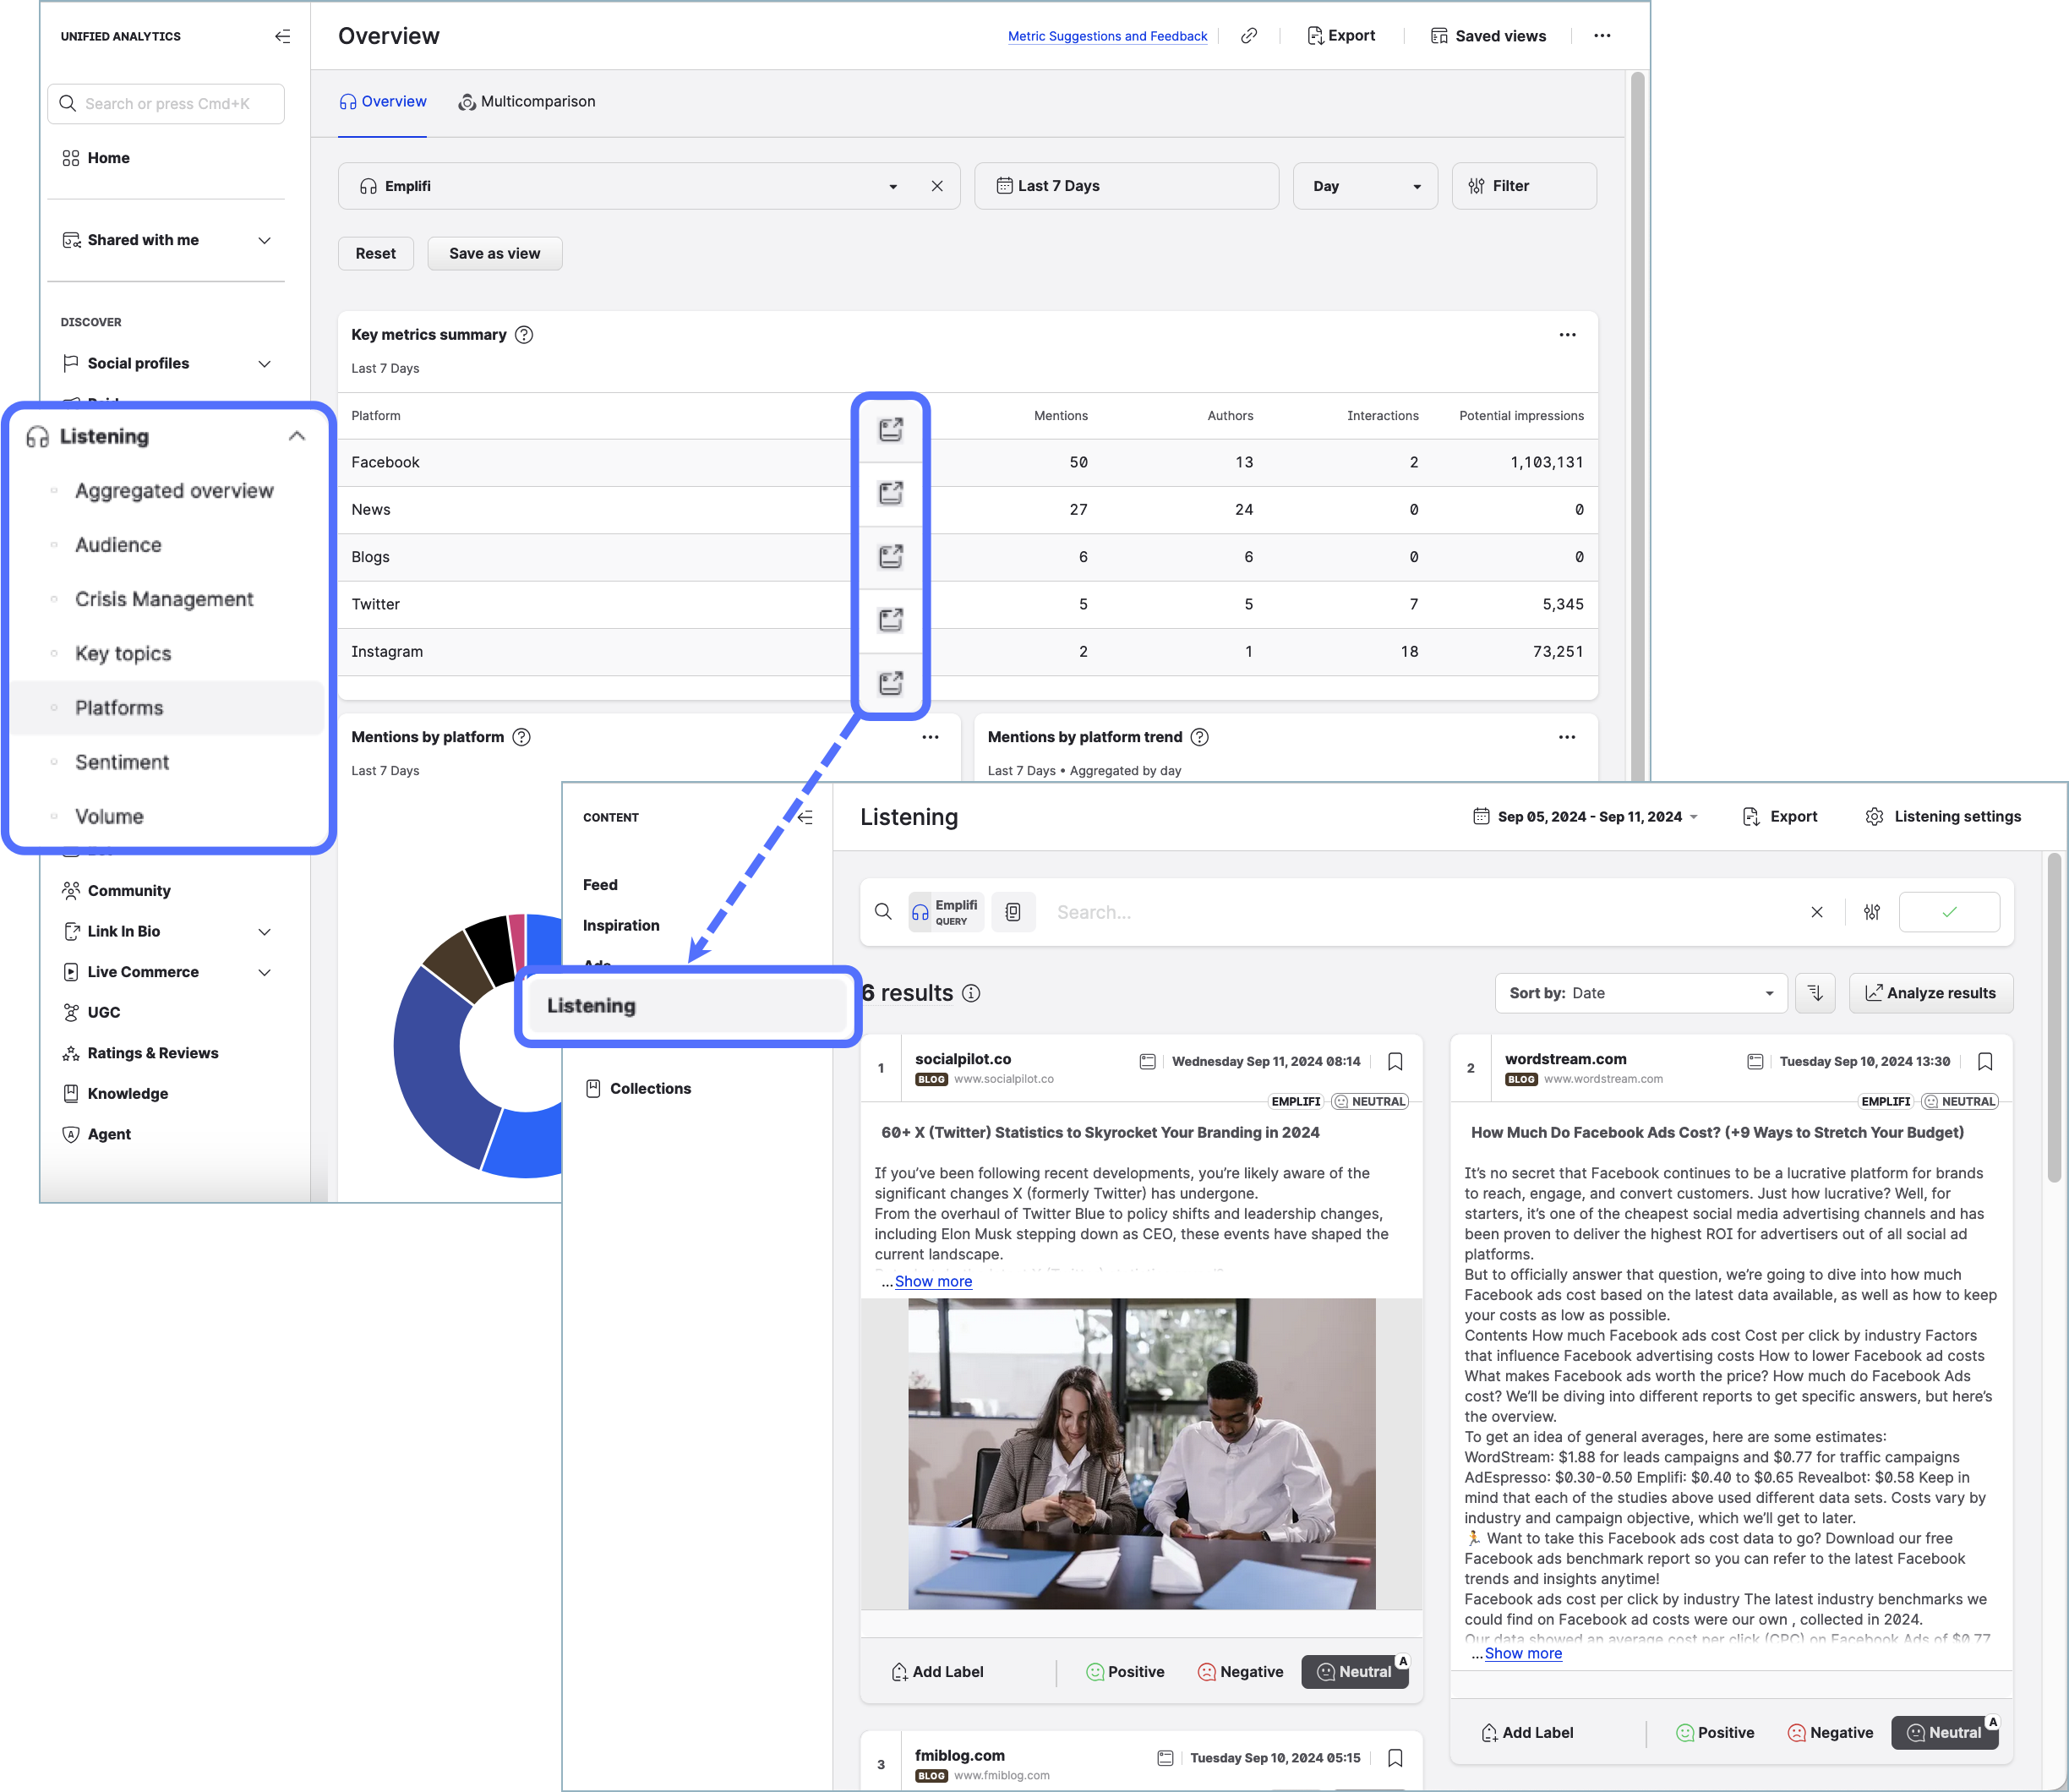Expand the Social profiles section

(x=264, y=363)
